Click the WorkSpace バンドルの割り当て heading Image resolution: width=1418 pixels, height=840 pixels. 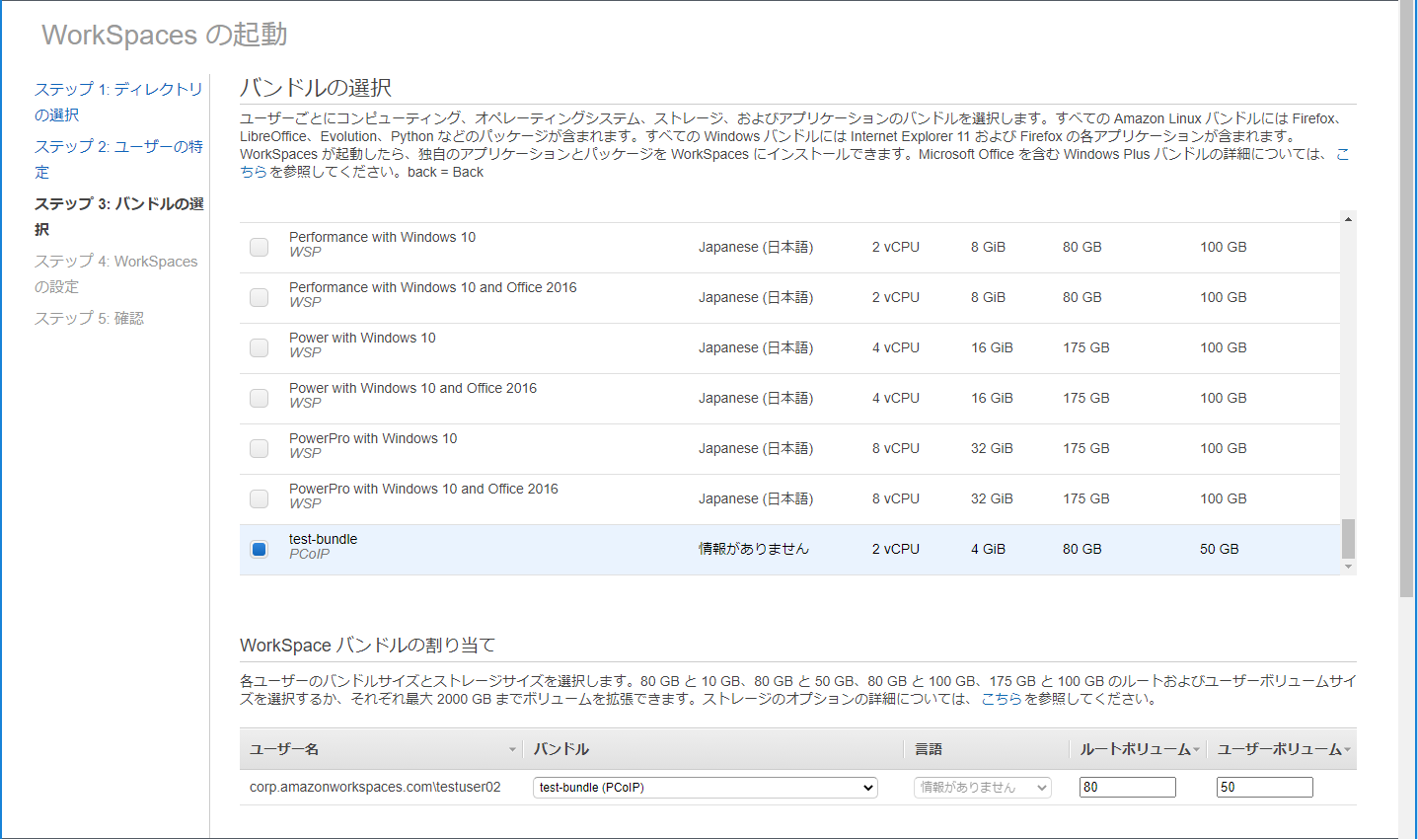coord(368,644)
